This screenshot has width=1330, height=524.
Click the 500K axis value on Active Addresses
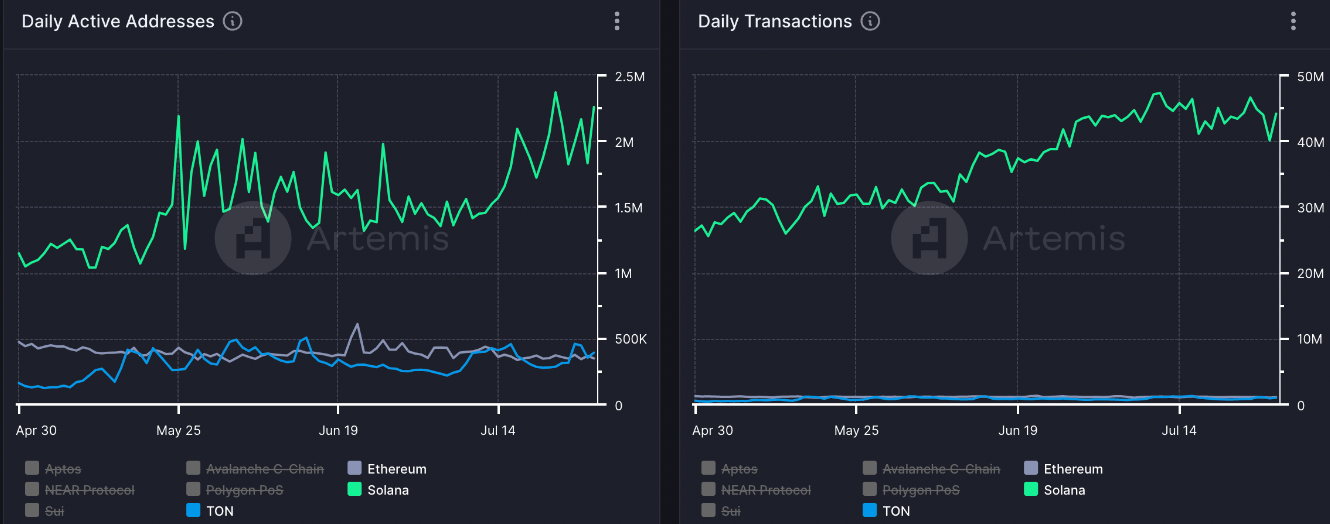(630, 340)
